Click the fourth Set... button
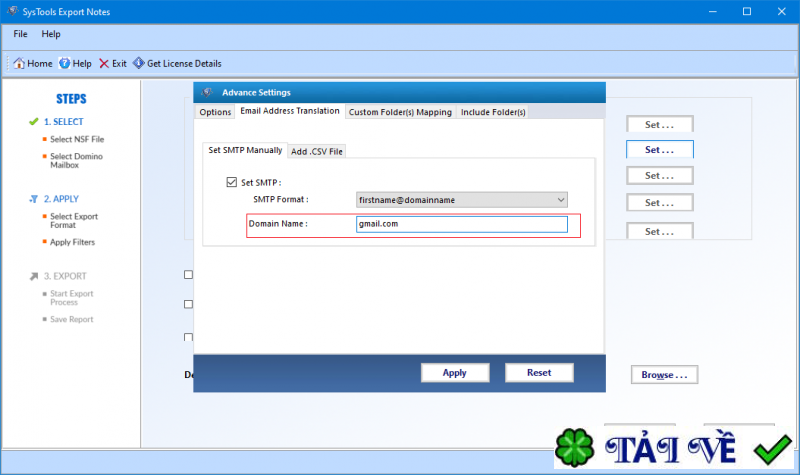The image size is (800, 475). pyautogui.click(x=659, y=203)
